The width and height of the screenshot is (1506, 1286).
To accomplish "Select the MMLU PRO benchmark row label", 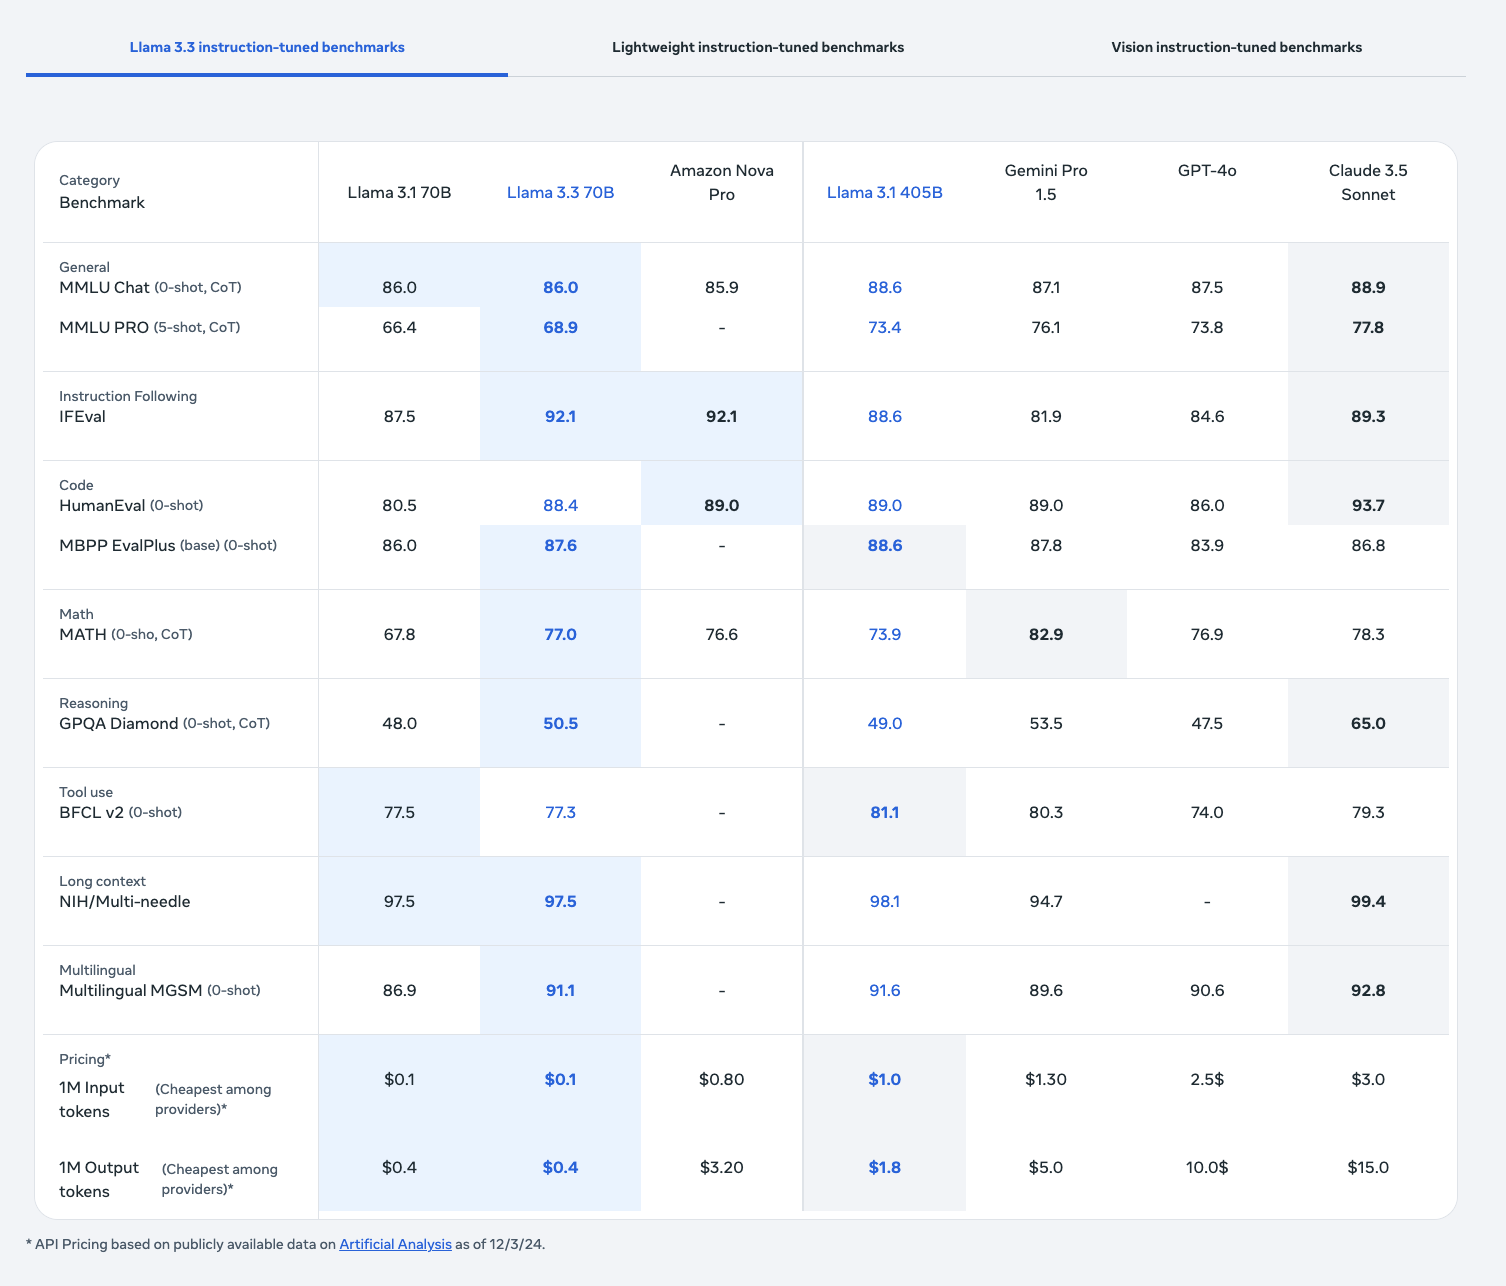I will pyautogui.click(x=149, y=327).
